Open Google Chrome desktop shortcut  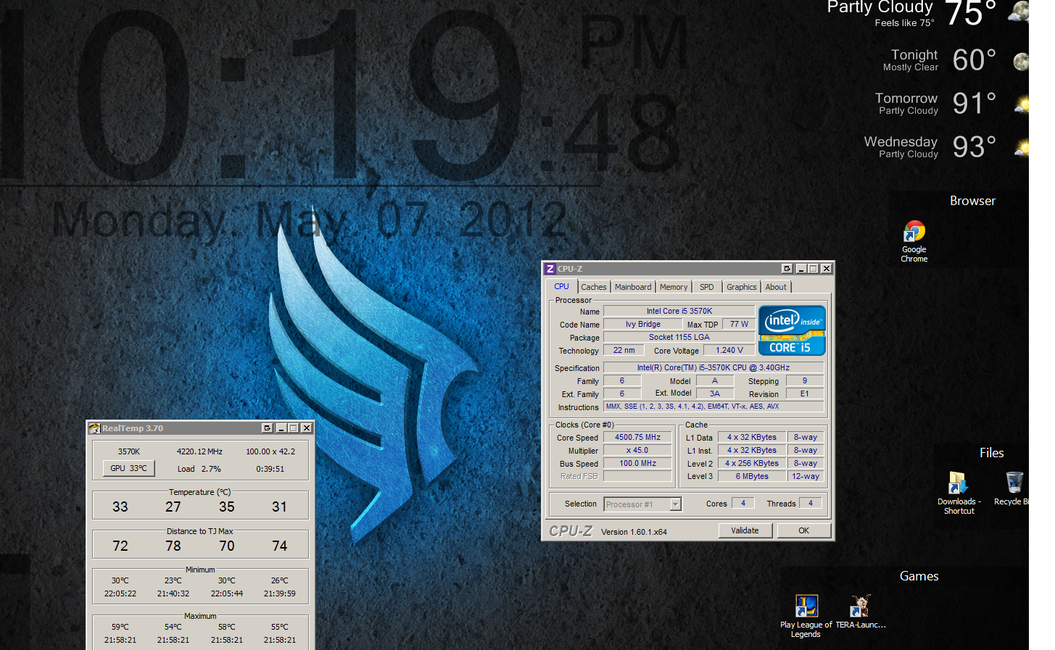[913, 233]
